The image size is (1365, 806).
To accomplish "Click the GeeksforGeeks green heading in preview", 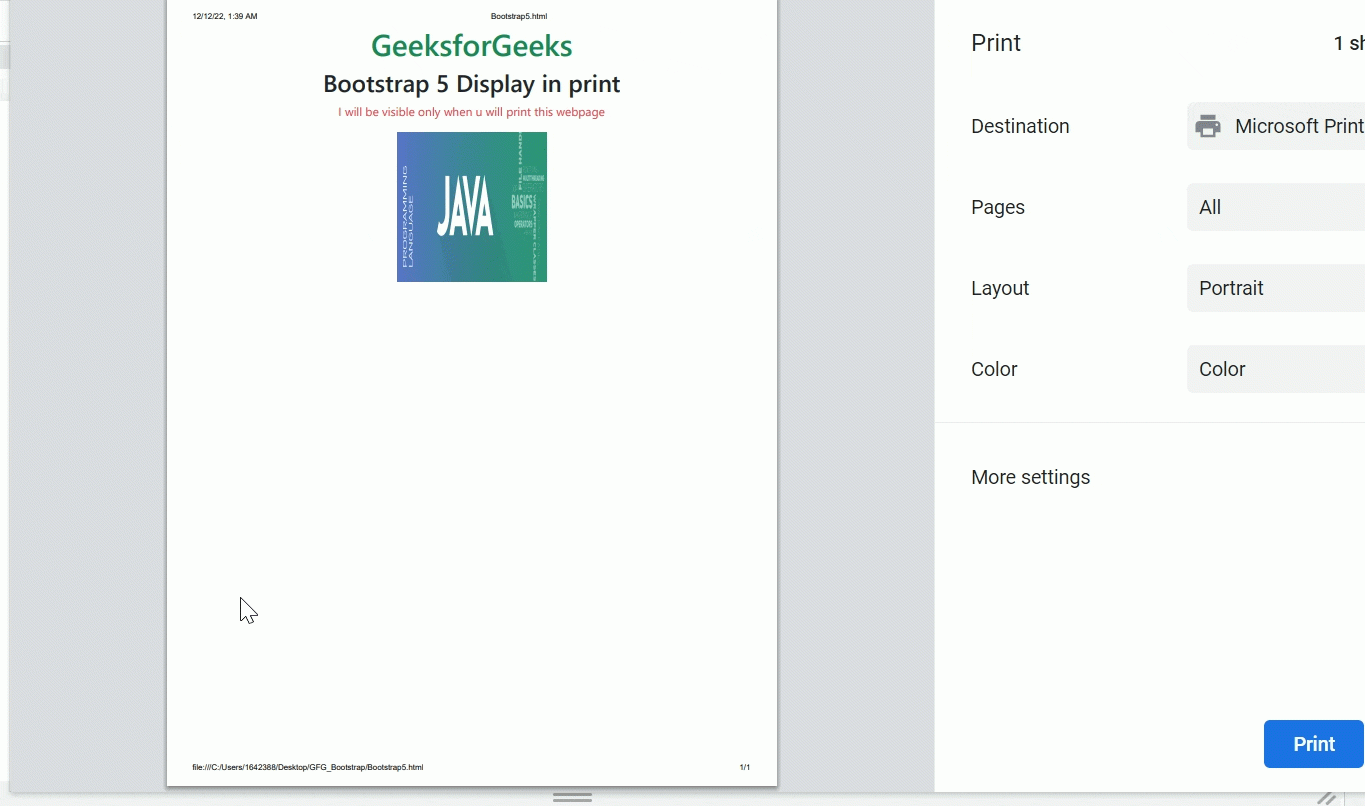I will tap(471, 46).
